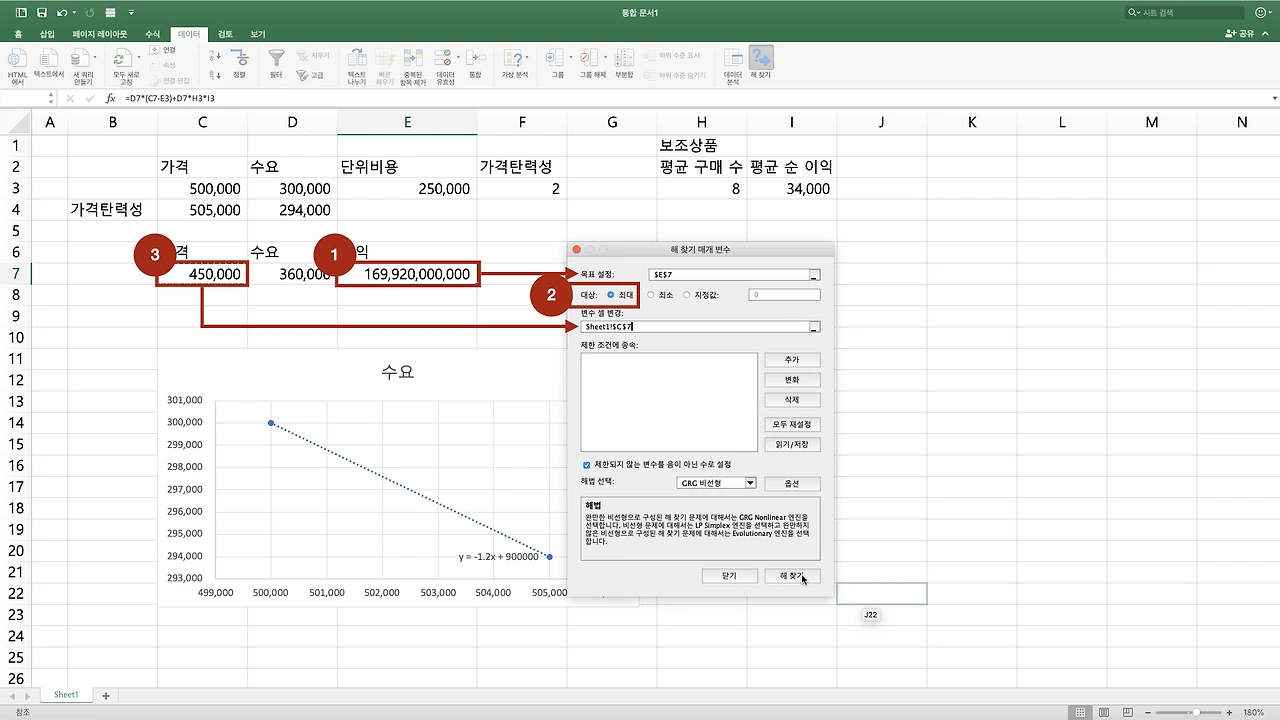Viewport: 1280px width, 720px height.
Task: Click cell containing 169,920,000,000
Action: point(407,274)
